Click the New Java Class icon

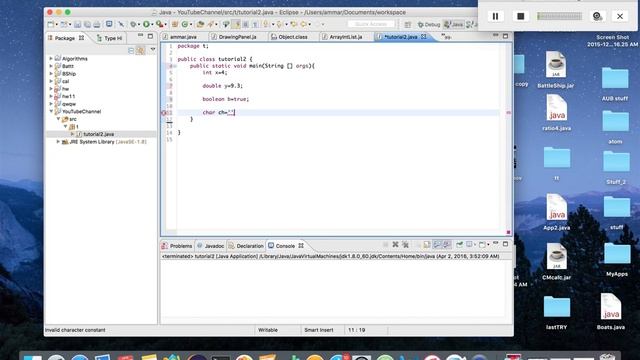point(185,24)
